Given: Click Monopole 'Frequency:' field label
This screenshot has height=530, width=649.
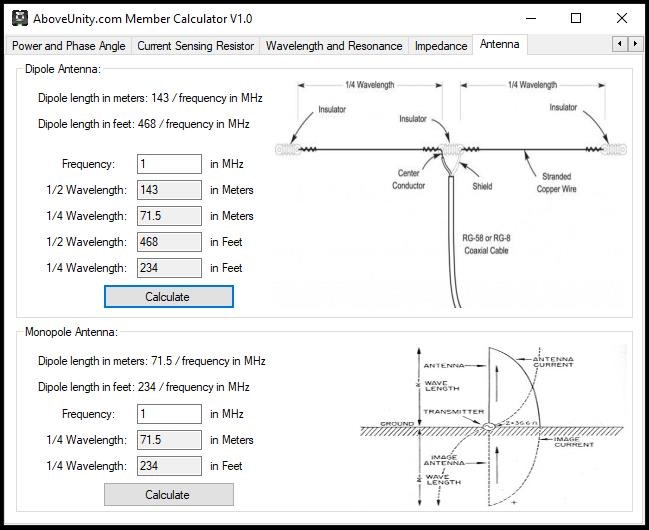Looking at the screenshot, I should 88,414.
